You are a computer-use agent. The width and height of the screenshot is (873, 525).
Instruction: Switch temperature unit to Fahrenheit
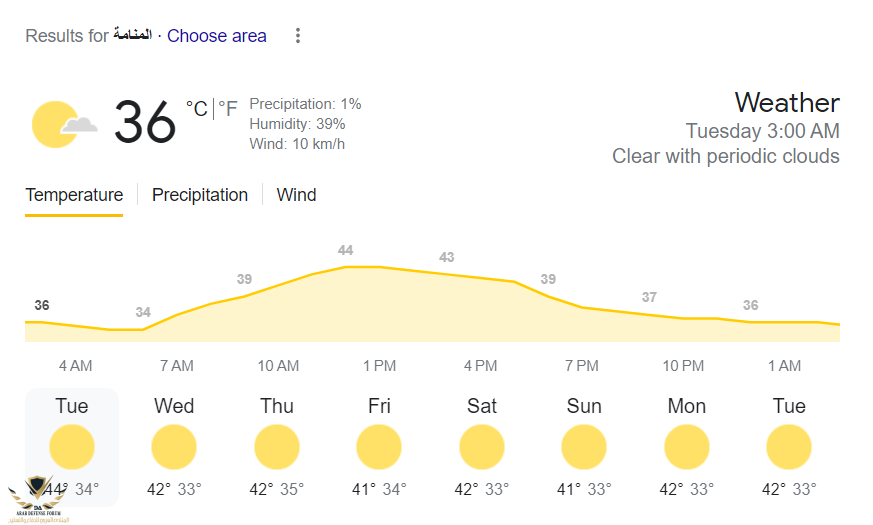click(x=229, y=109)
